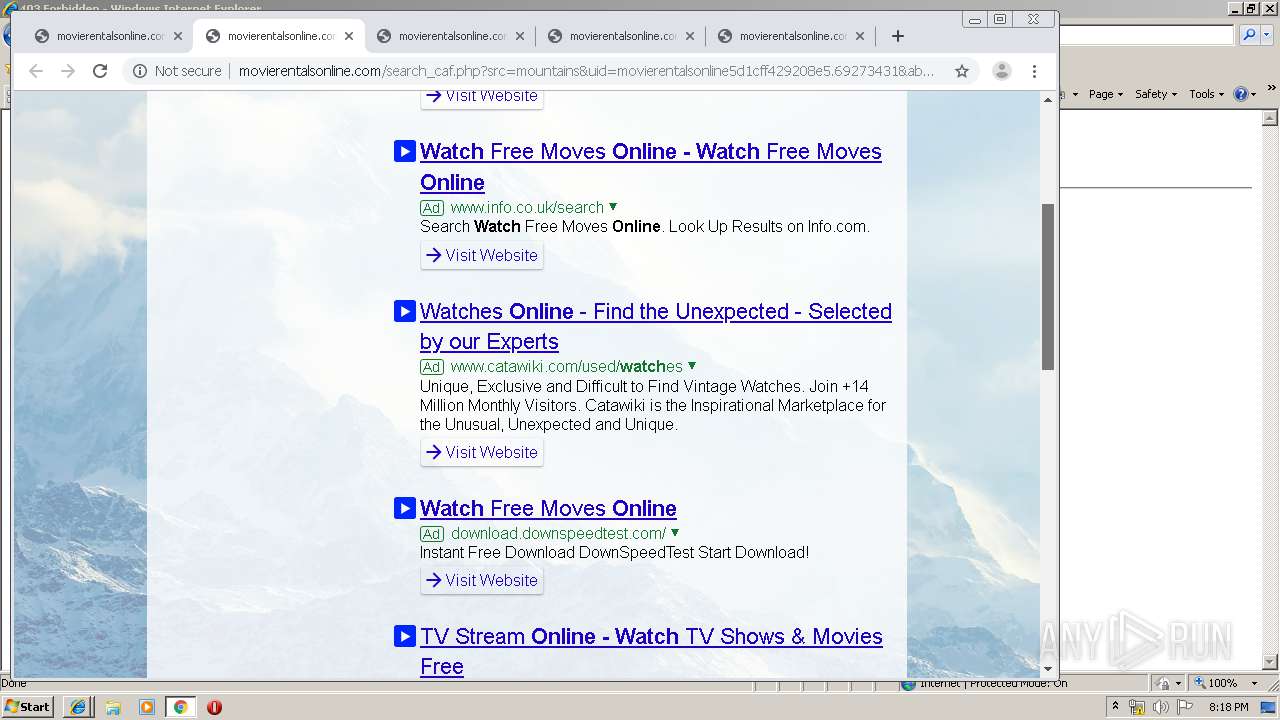Screen dimensions: 1280x720
Task: Click blue arrow icon beside TV Stream Online
Action: coord(405,636)
